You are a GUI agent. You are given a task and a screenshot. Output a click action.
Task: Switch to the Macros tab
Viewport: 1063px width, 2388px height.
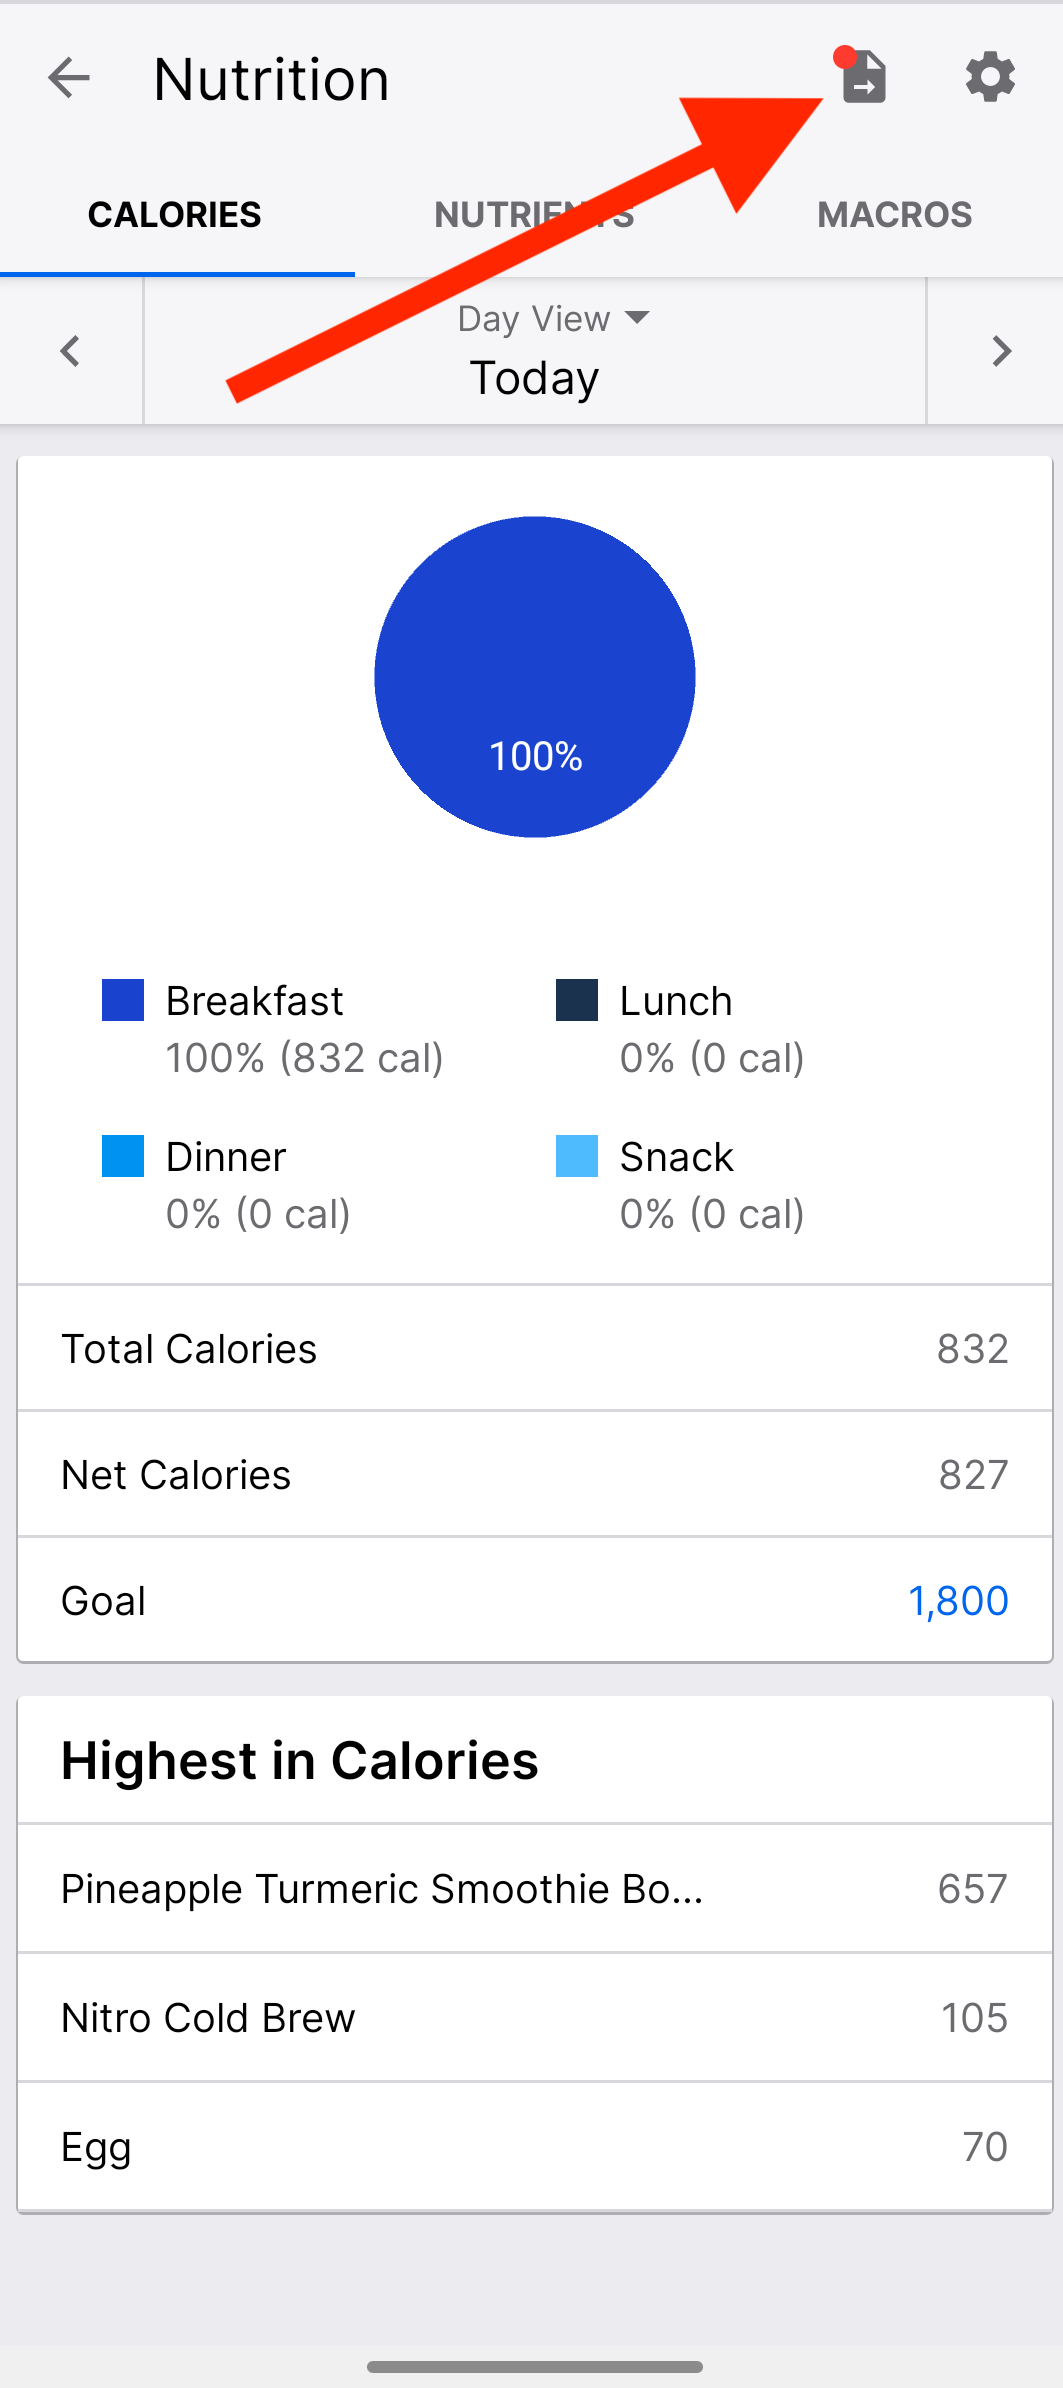pyautogui.click(x=894, y=215)
